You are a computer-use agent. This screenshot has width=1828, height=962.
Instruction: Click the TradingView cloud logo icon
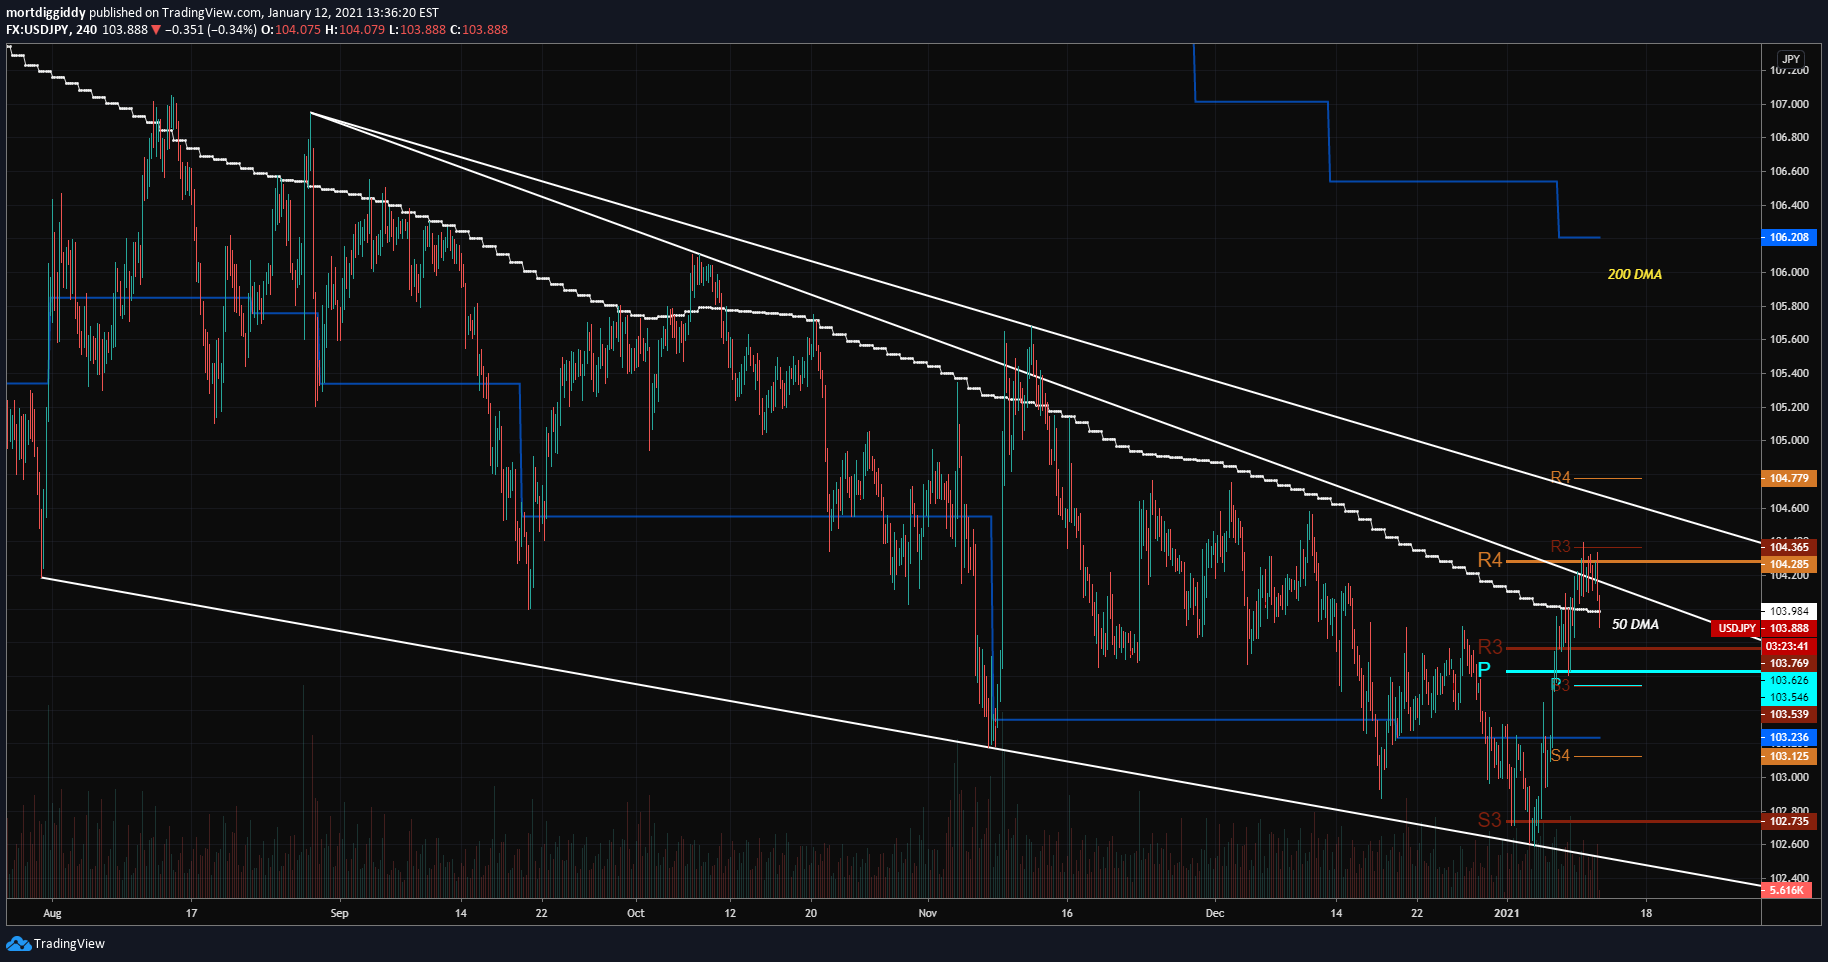pyautogui.click(x=18, y=943)
